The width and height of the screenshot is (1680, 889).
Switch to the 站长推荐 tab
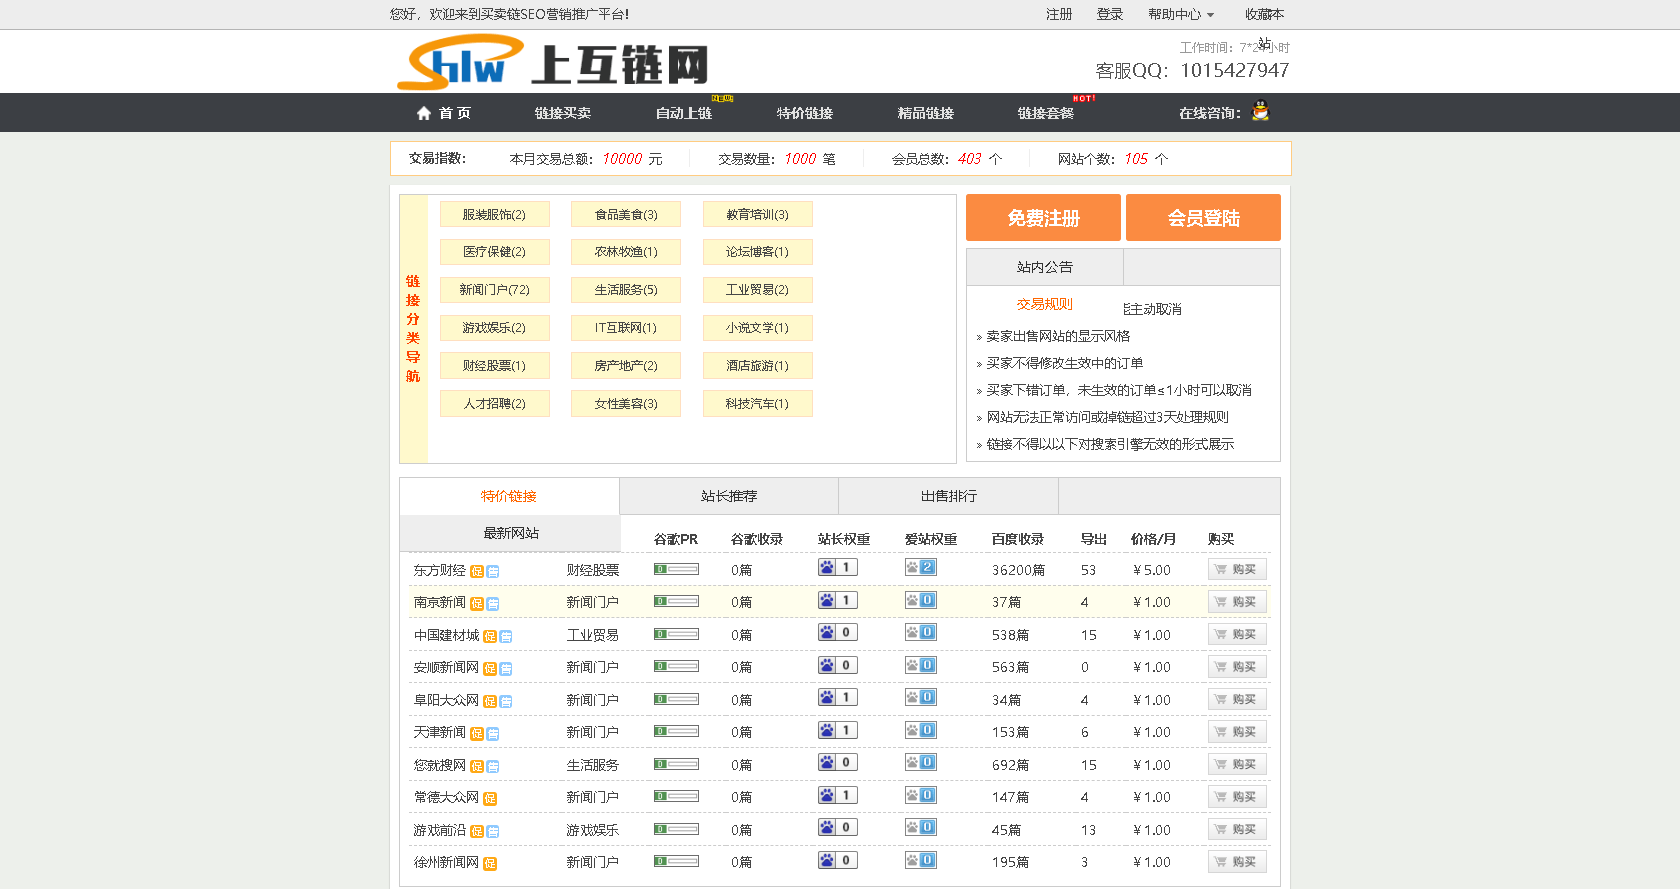(x=728, y=496)
